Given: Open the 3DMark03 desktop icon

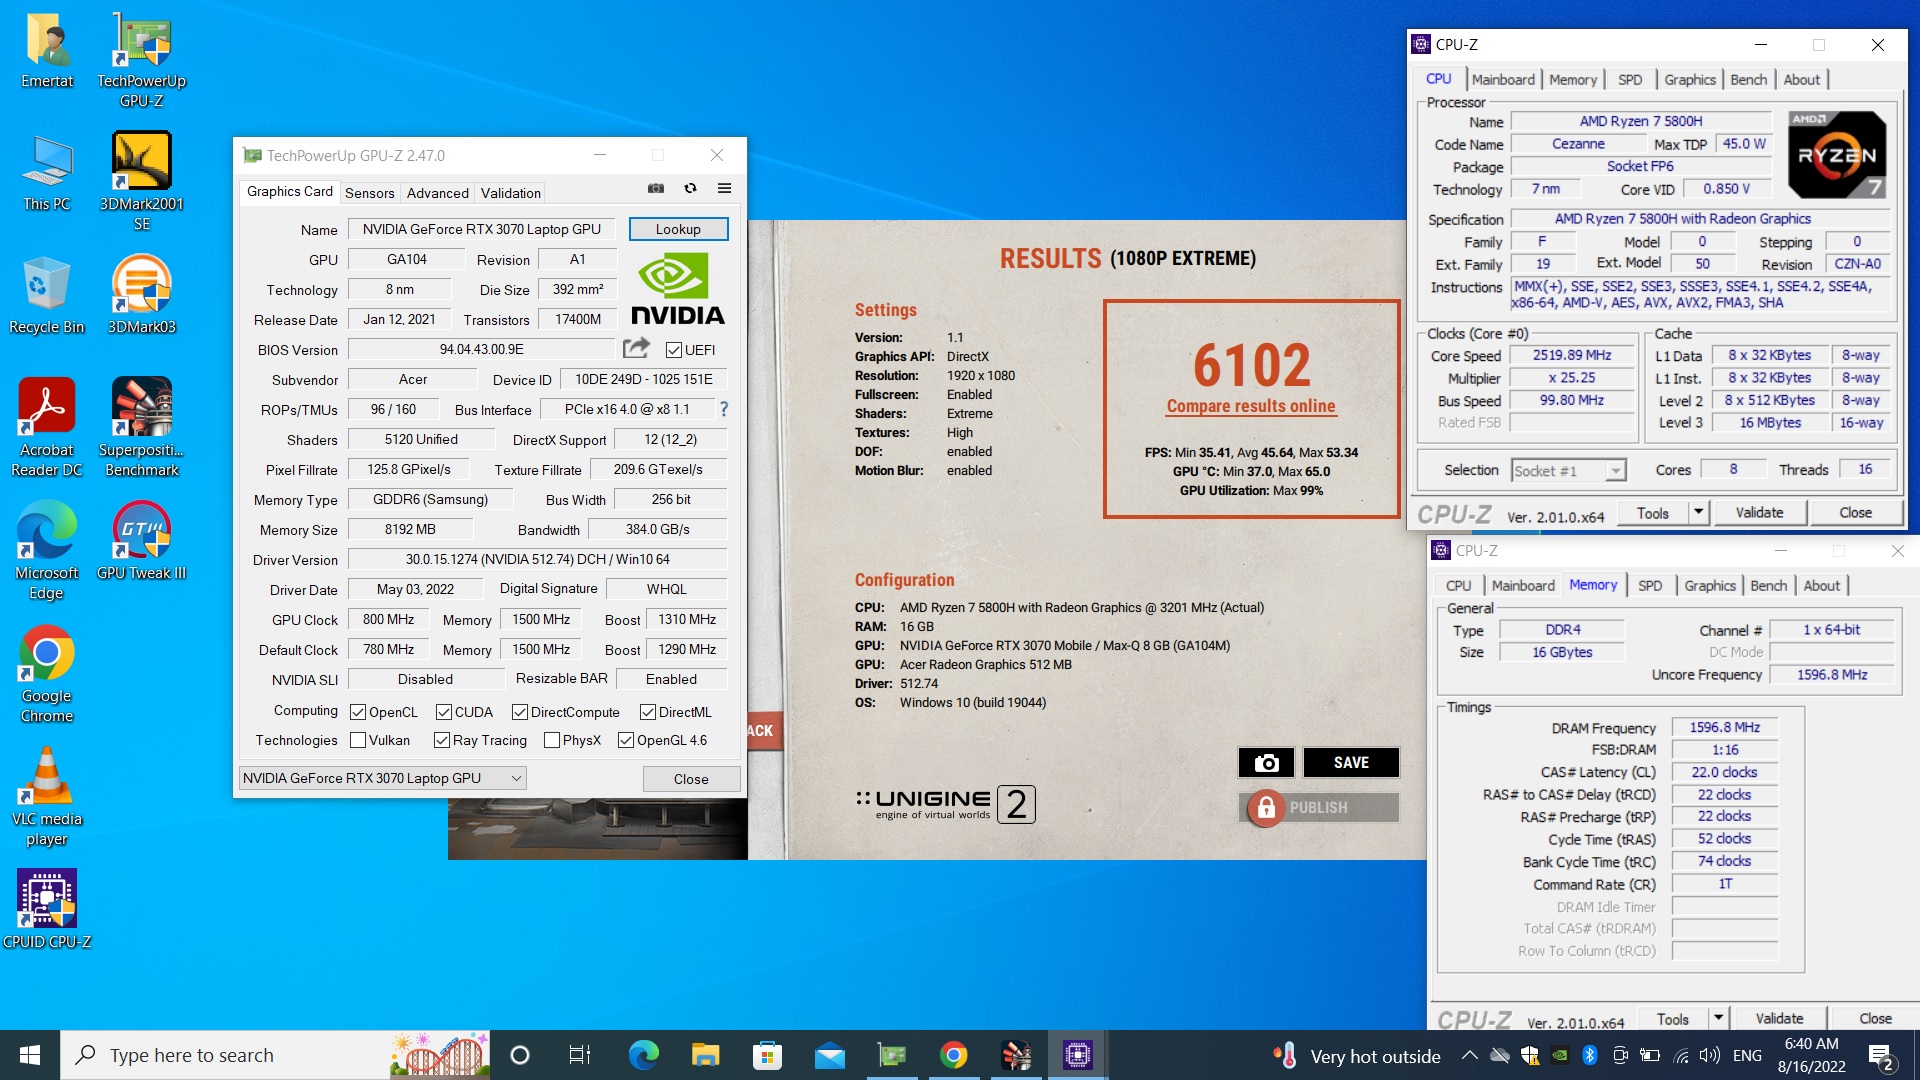Looking at the screenshot, I should (141, 294).
